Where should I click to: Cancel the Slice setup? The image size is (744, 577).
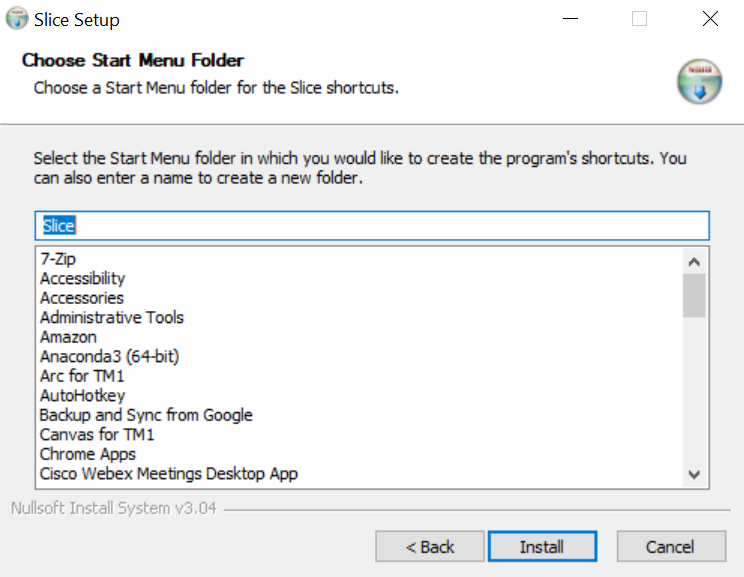coord(670,546)
